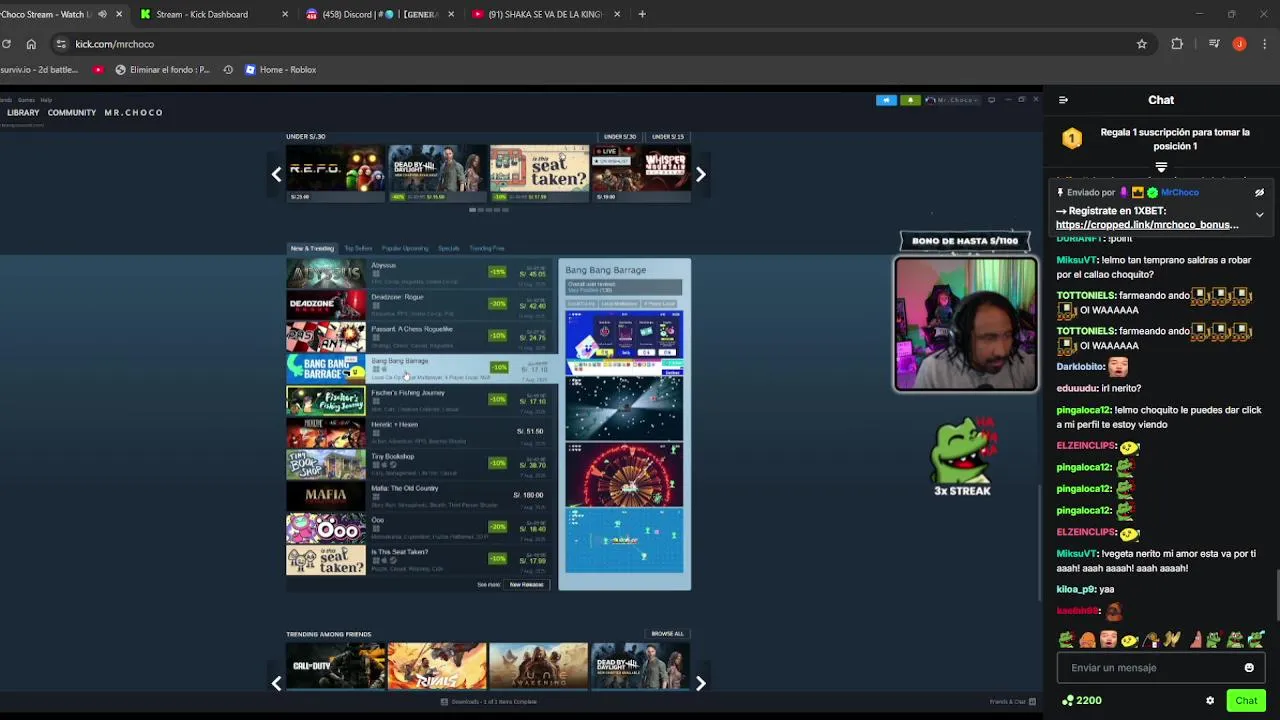Open the Tiny Bookshop game row
1280x720 pixels.
pos(418,464)
